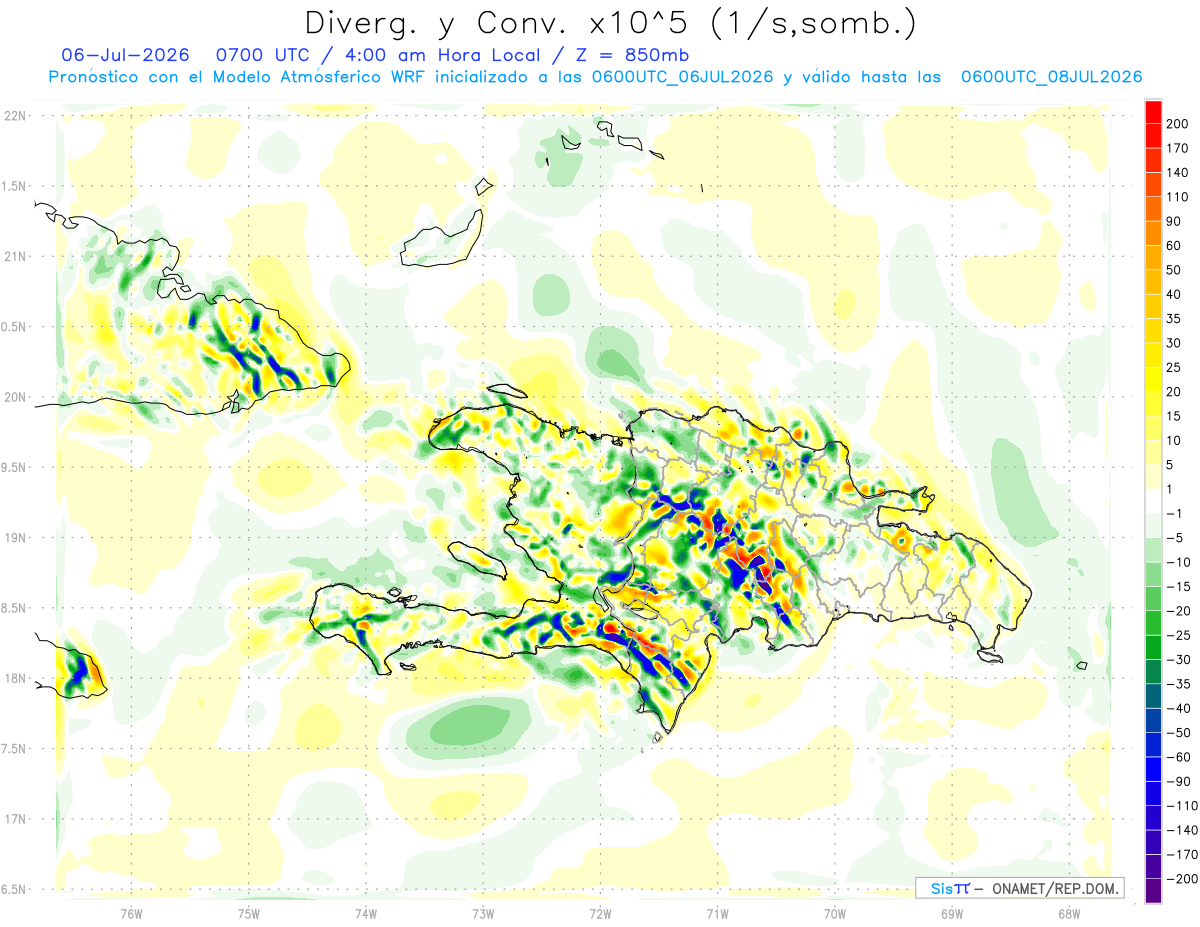Click the colorbar value '140'

pos(1178,172)
